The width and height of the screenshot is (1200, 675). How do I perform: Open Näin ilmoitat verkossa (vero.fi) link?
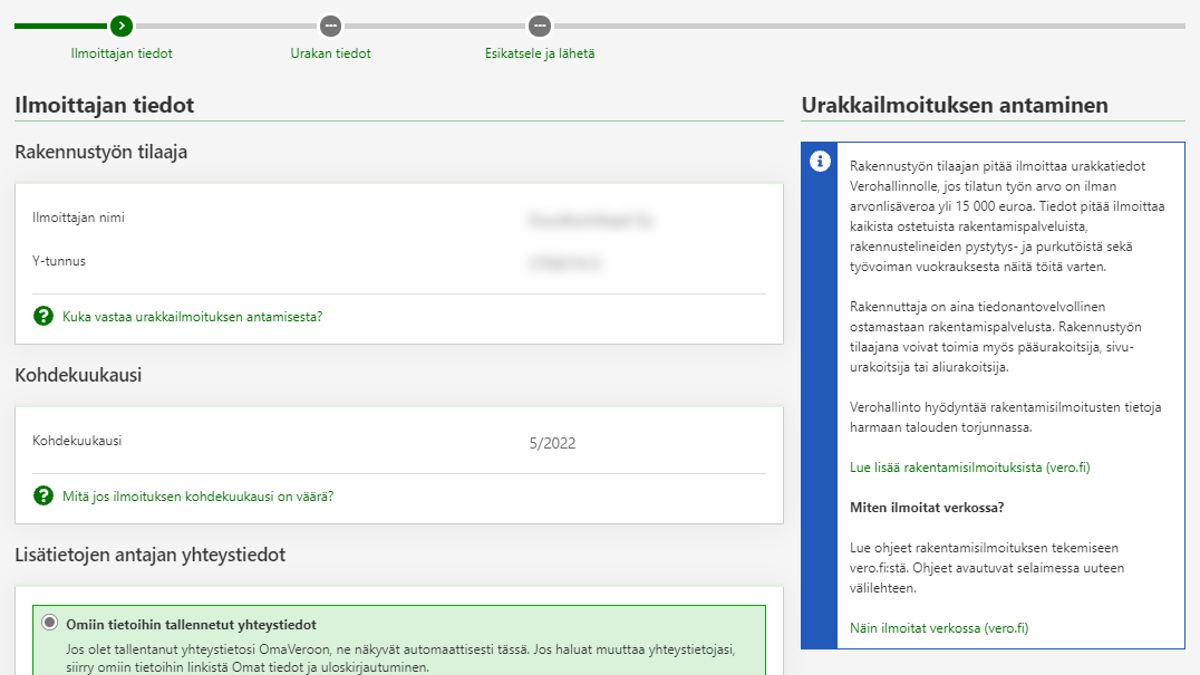point(938,628)
